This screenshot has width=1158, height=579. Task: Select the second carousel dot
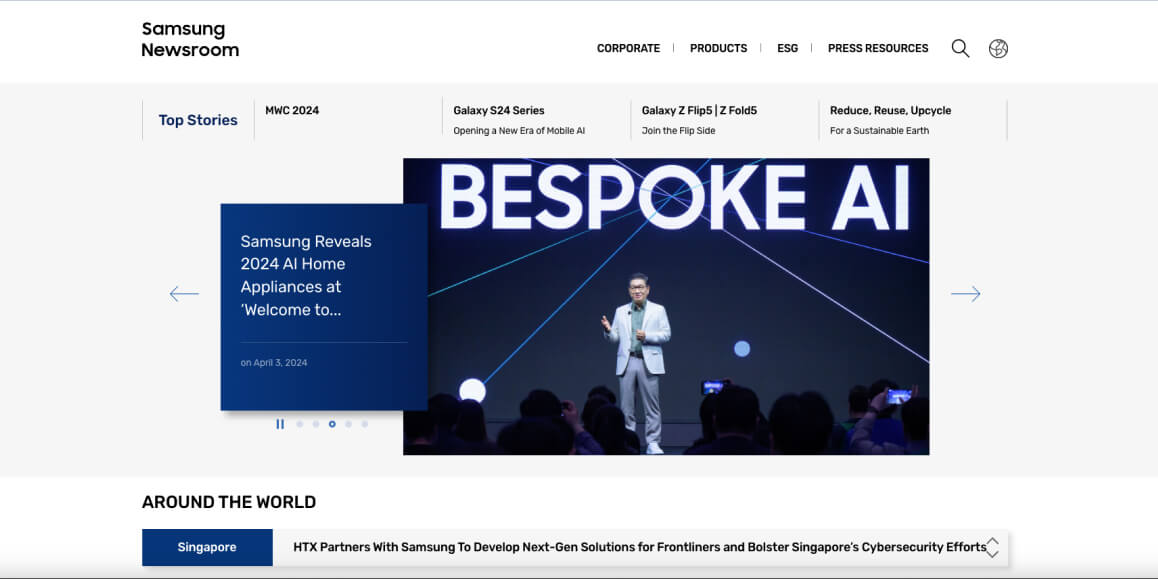click(315, 424)
